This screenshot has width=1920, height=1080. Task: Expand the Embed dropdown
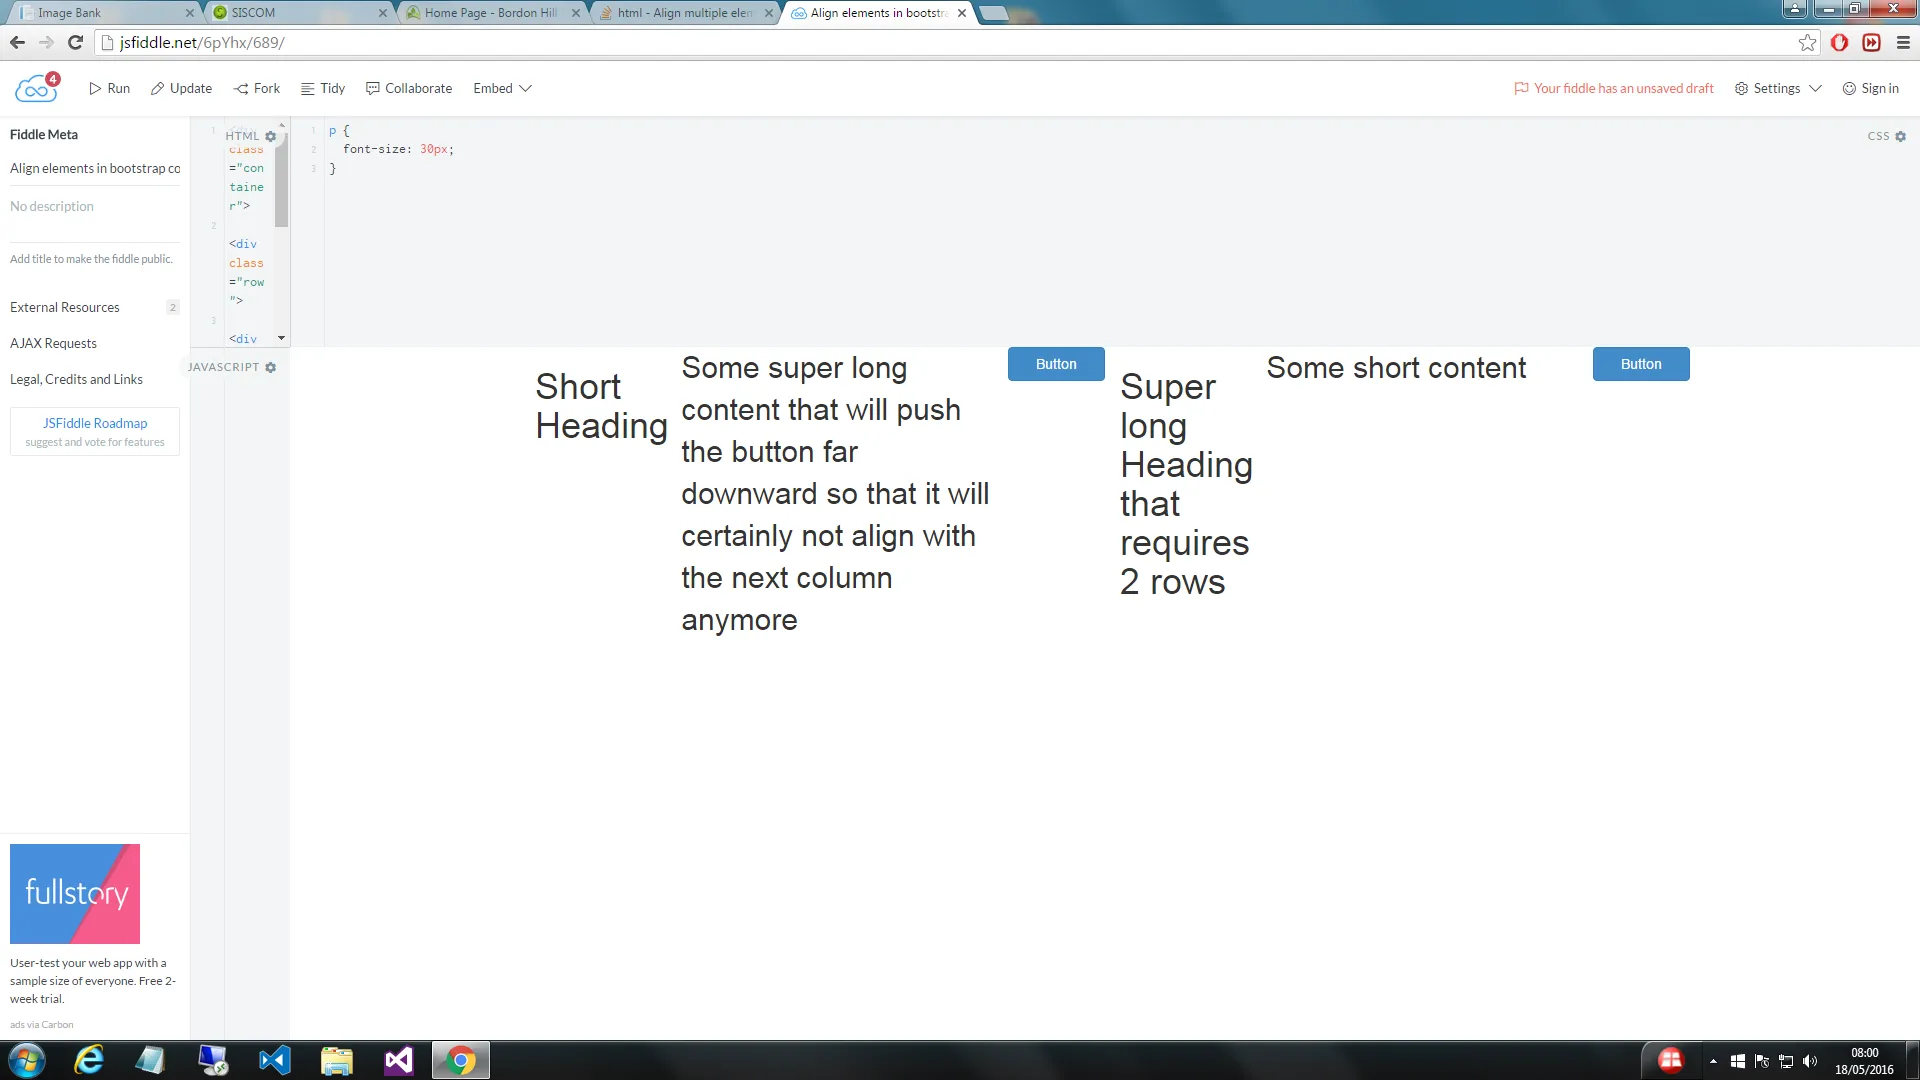coord(502,88)
